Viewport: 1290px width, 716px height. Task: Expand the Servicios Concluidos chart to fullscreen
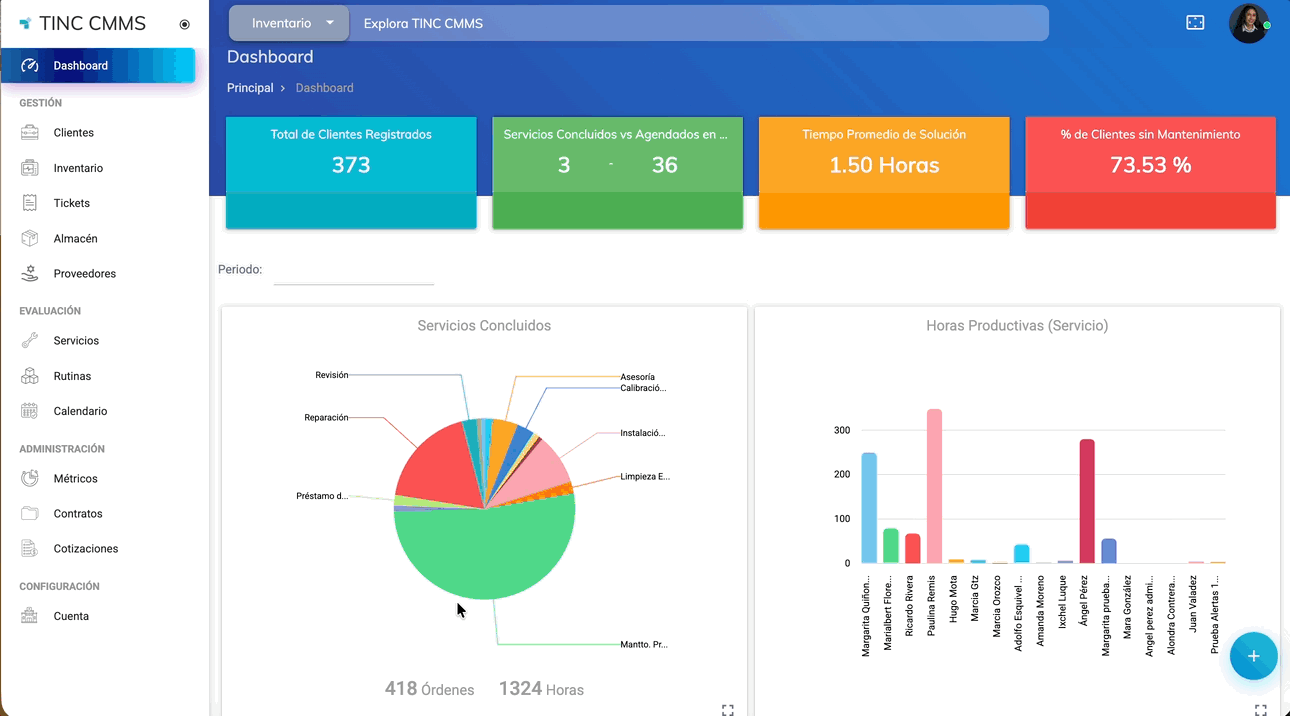tap(727, 709)
